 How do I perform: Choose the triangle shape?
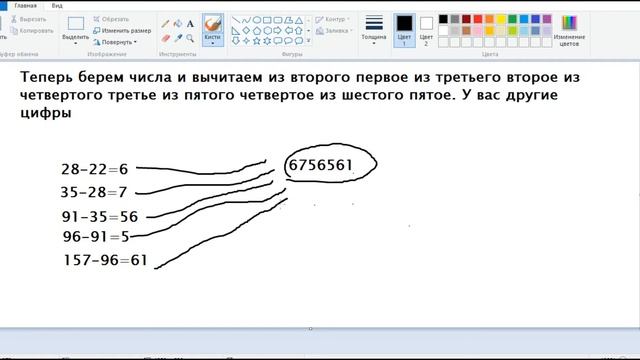pyautogui.click(x=299, y=20)
